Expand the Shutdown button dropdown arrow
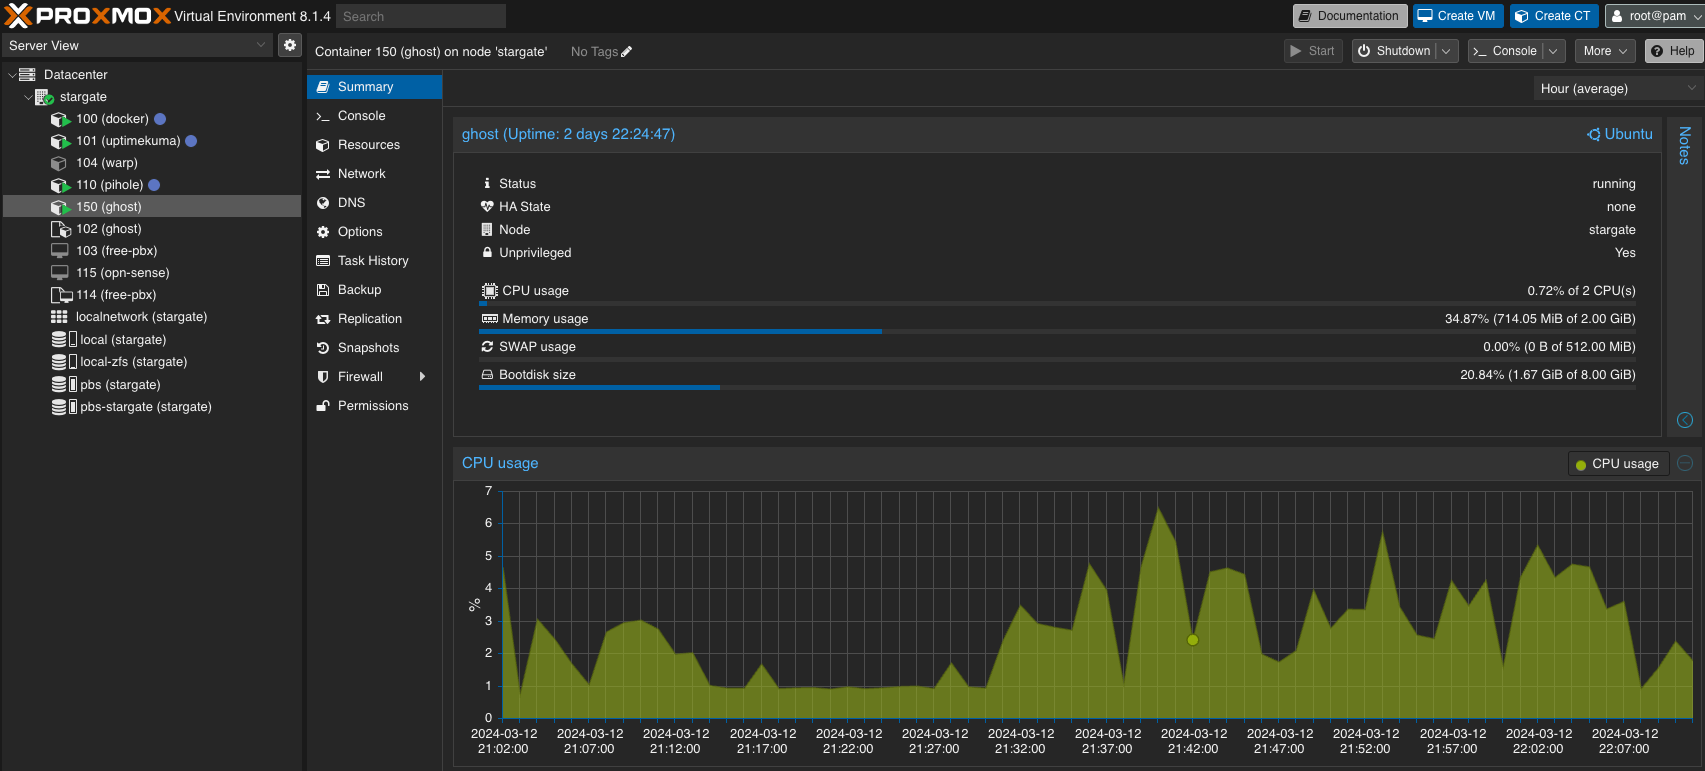The image size is (1705, 771). click(x=1446, y=51)
